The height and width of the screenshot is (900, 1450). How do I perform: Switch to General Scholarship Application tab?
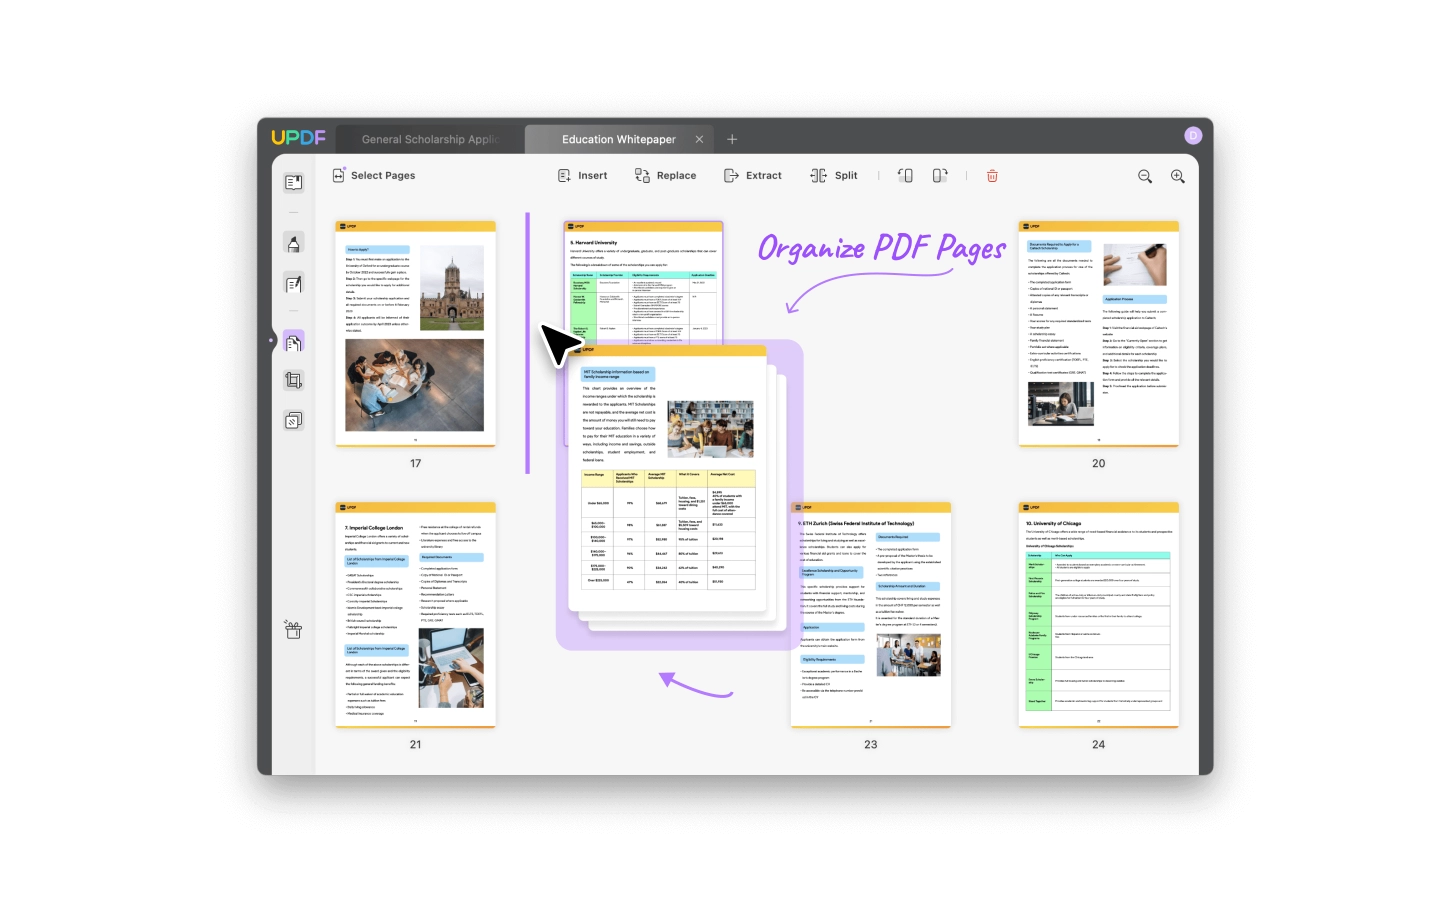430,139
